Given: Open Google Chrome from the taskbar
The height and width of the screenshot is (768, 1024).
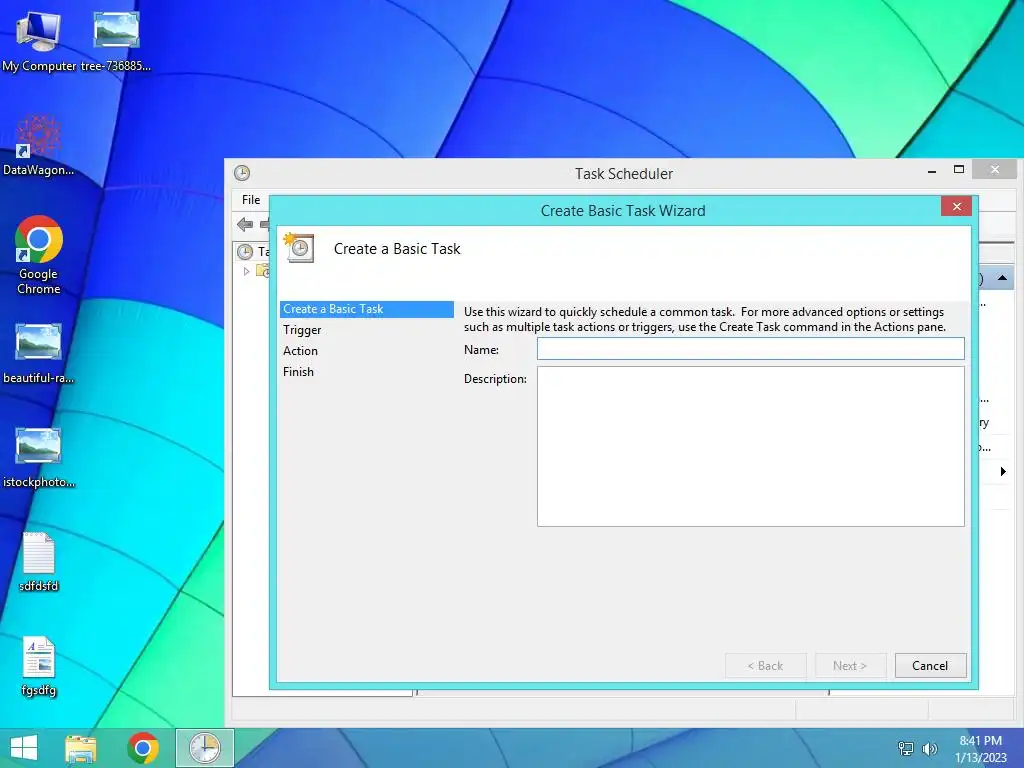Looking at the screenshot, I should tap(143, 748).
